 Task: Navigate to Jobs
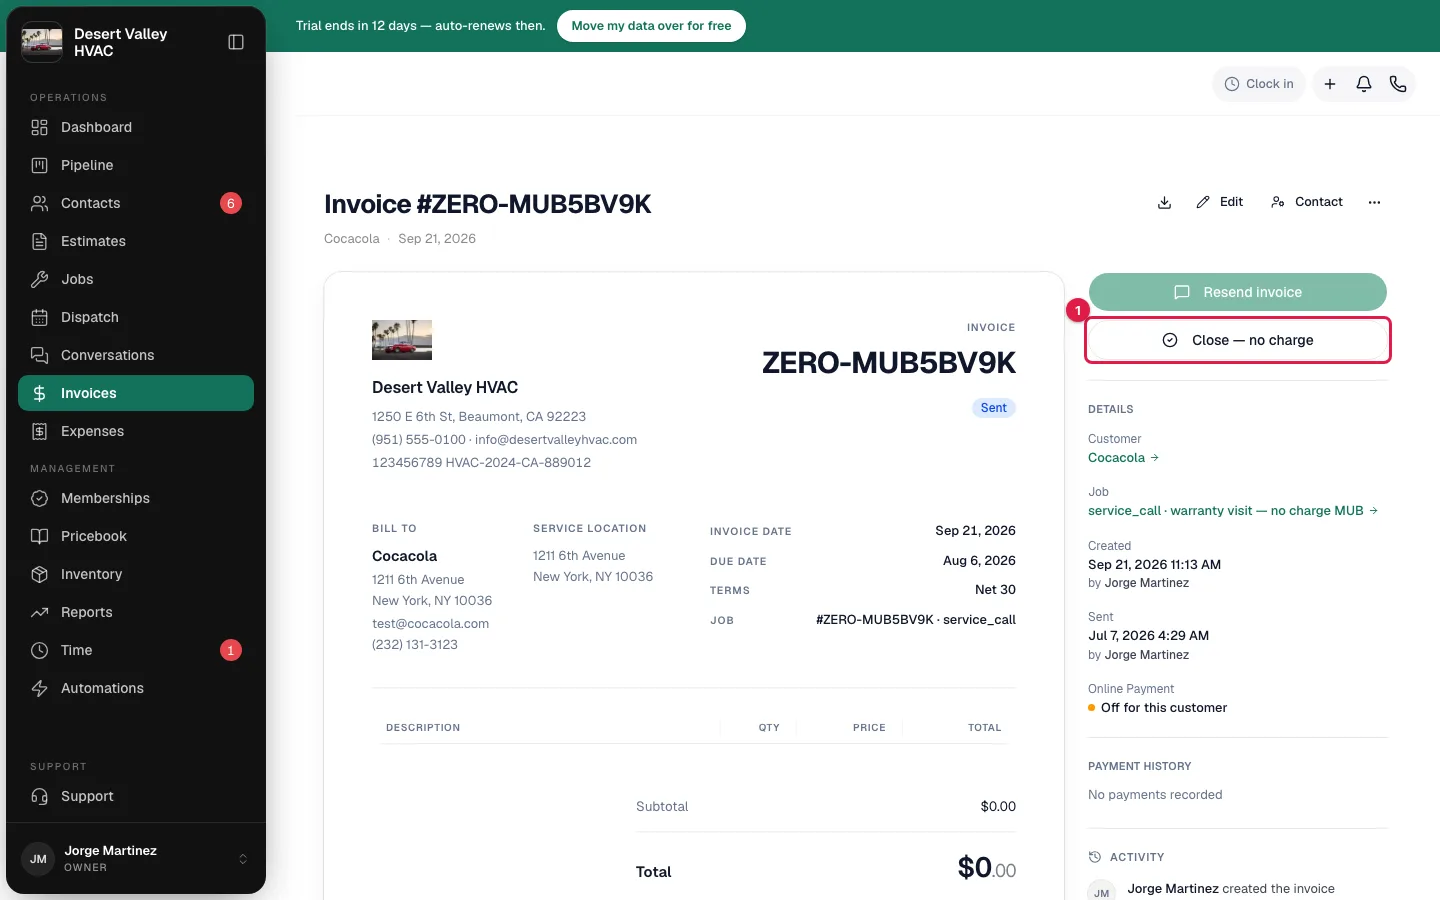136,279
